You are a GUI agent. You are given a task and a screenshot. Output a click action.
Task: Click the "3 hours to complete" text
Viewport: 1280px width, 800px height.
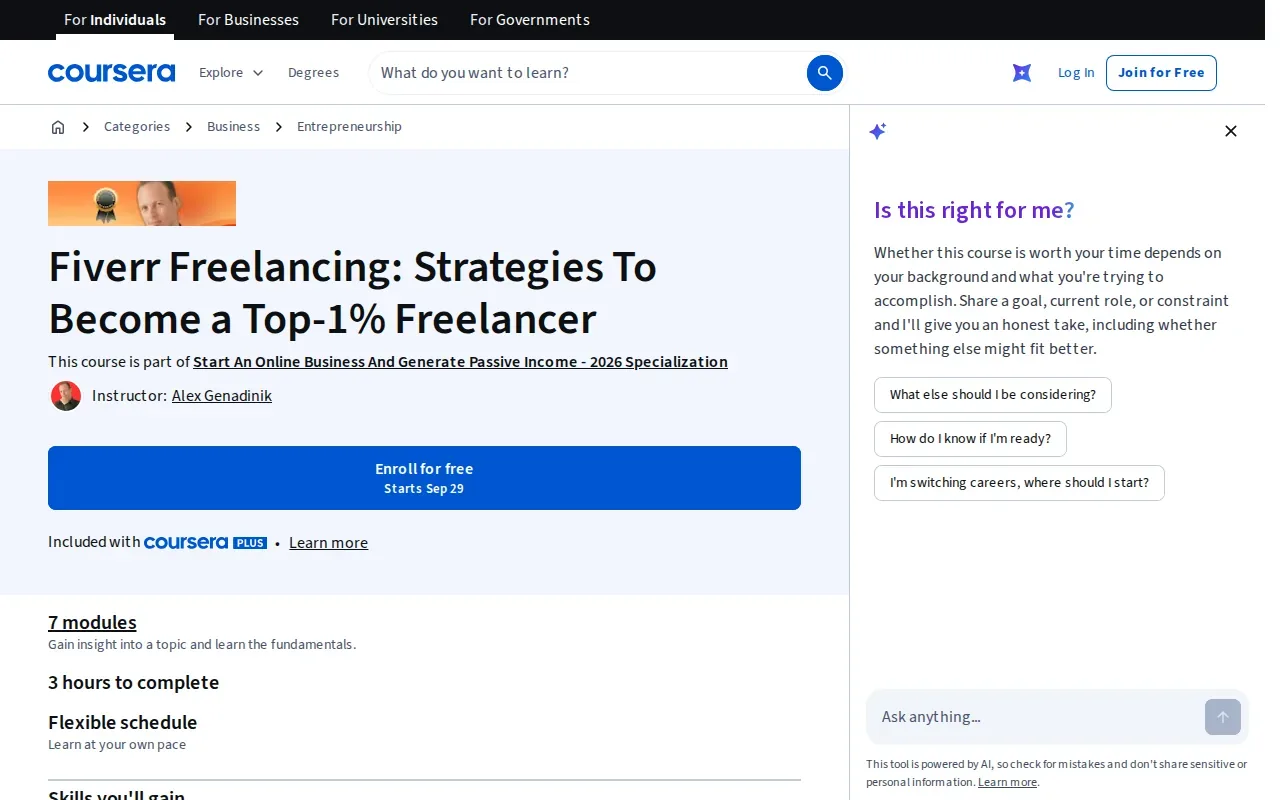(x=133, y=683)
